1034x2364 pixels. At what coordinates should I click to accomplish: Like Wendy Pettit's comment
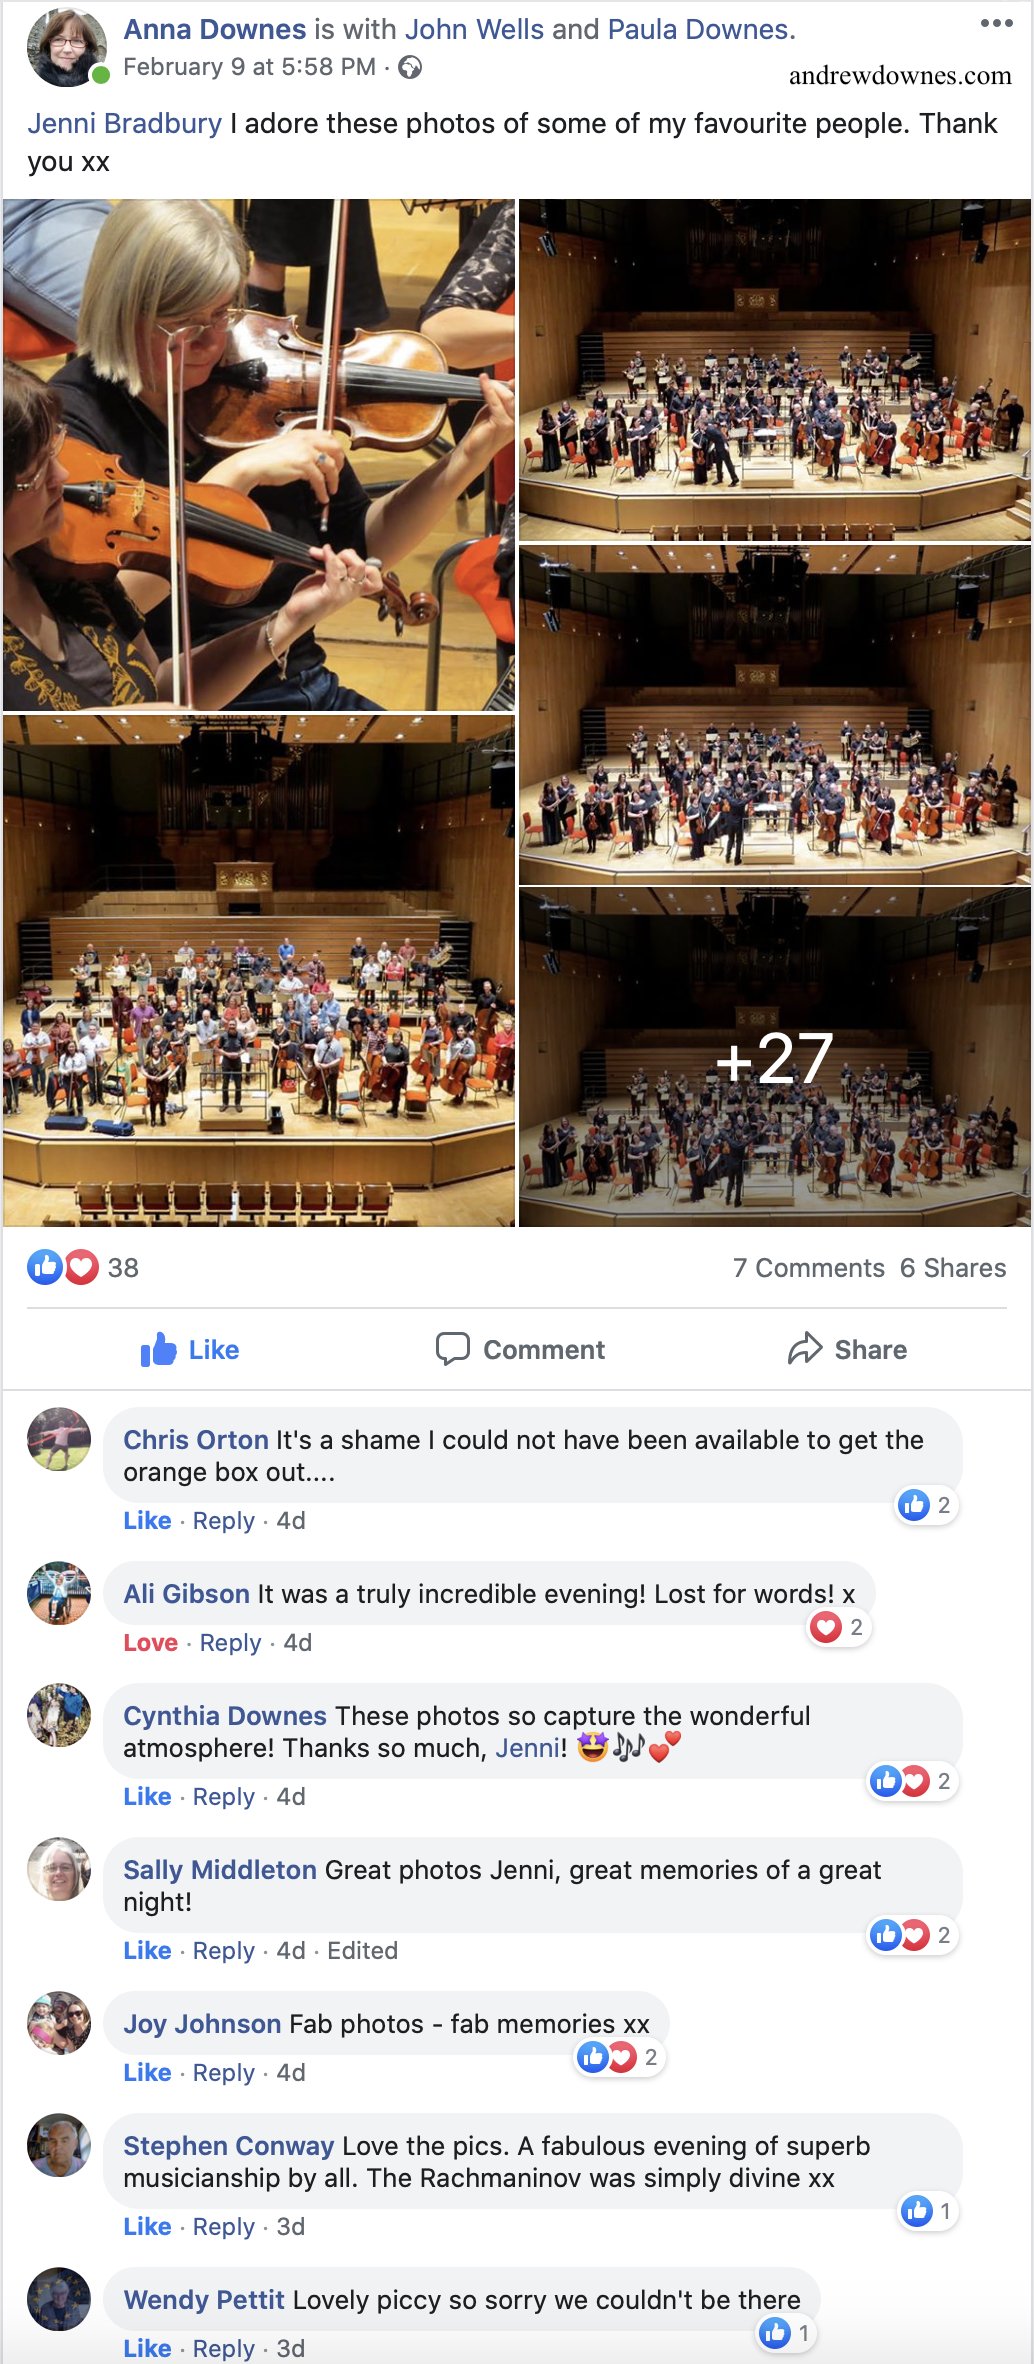[148, 2349]
